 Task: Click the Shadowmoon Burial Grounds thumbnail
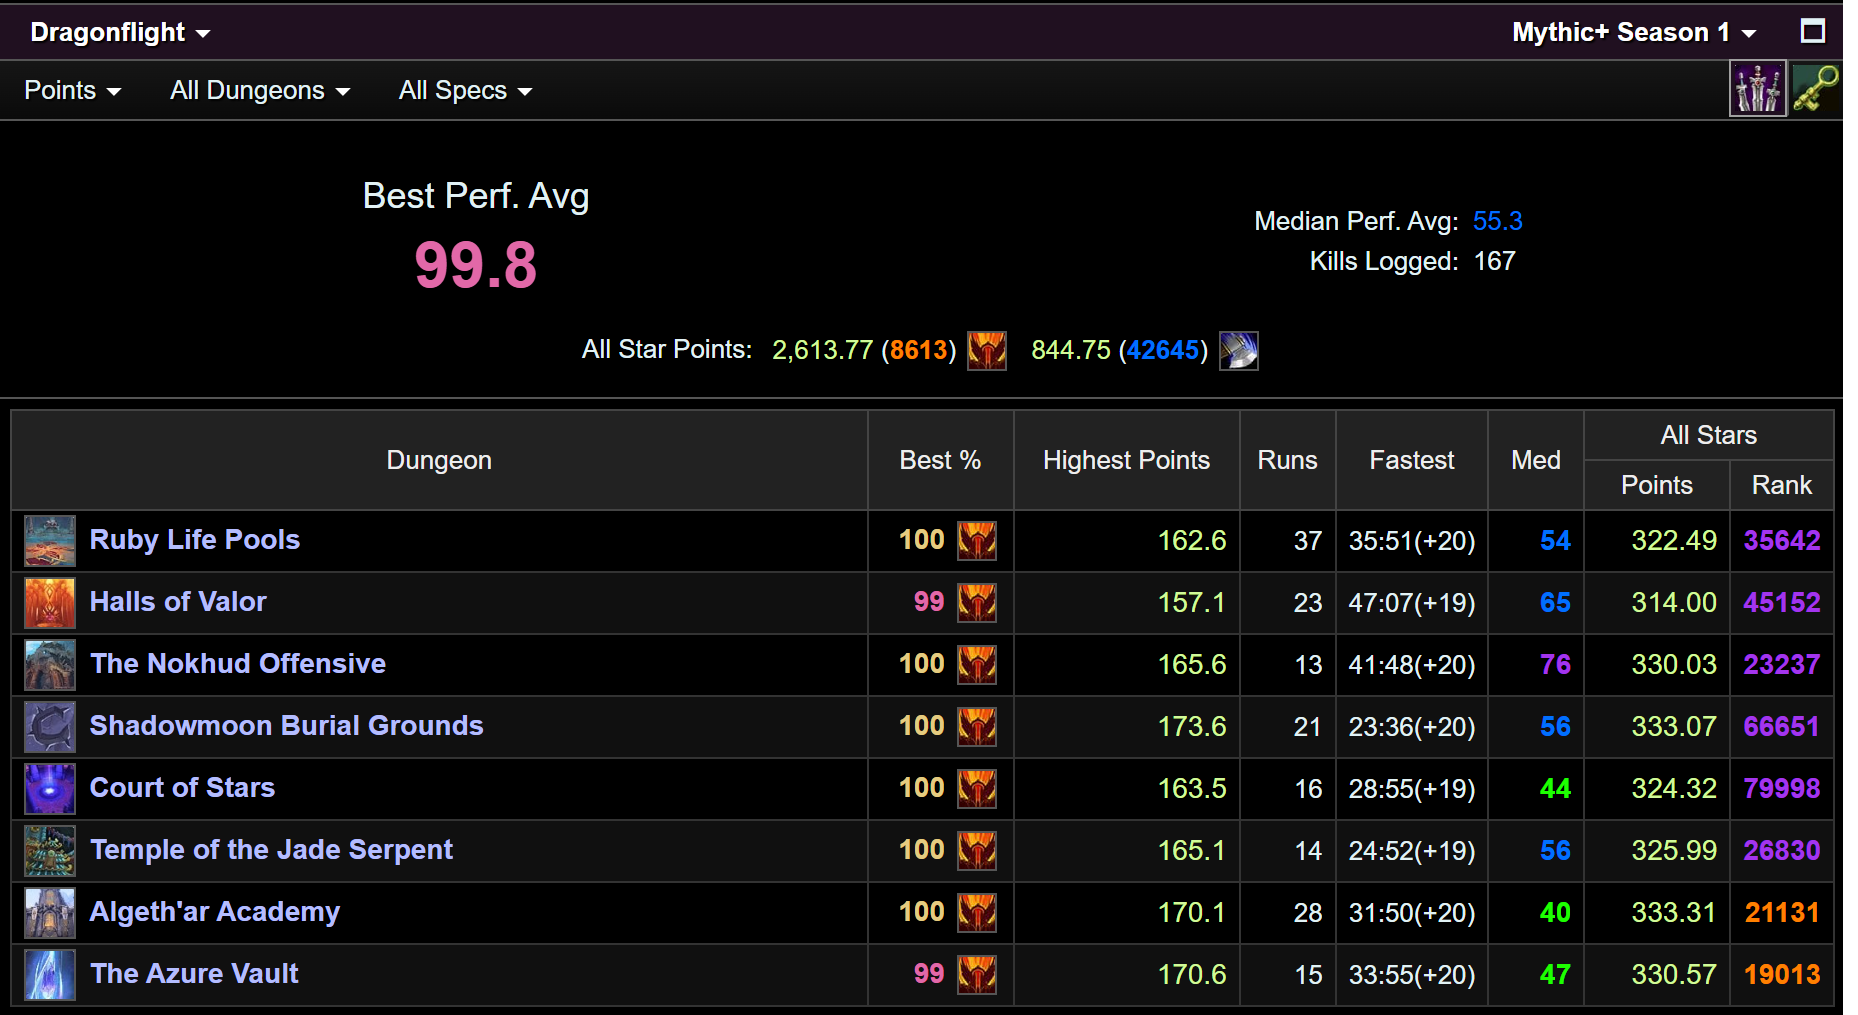50,727
